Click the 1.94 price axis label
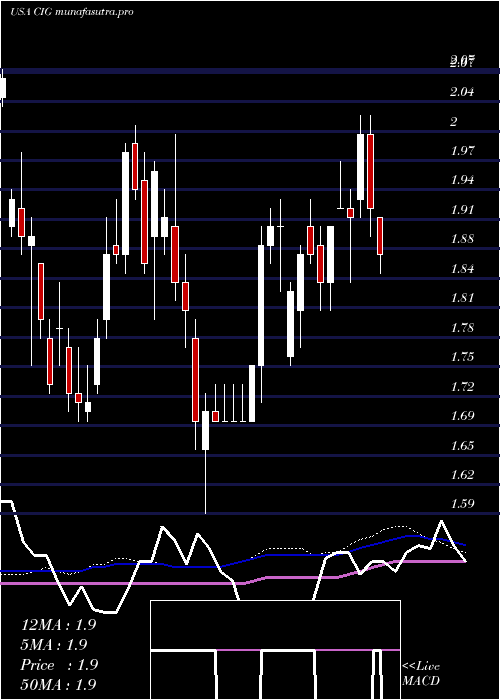Image resolution: width=500 pixels, height=700 pixels. click(462, 180)
